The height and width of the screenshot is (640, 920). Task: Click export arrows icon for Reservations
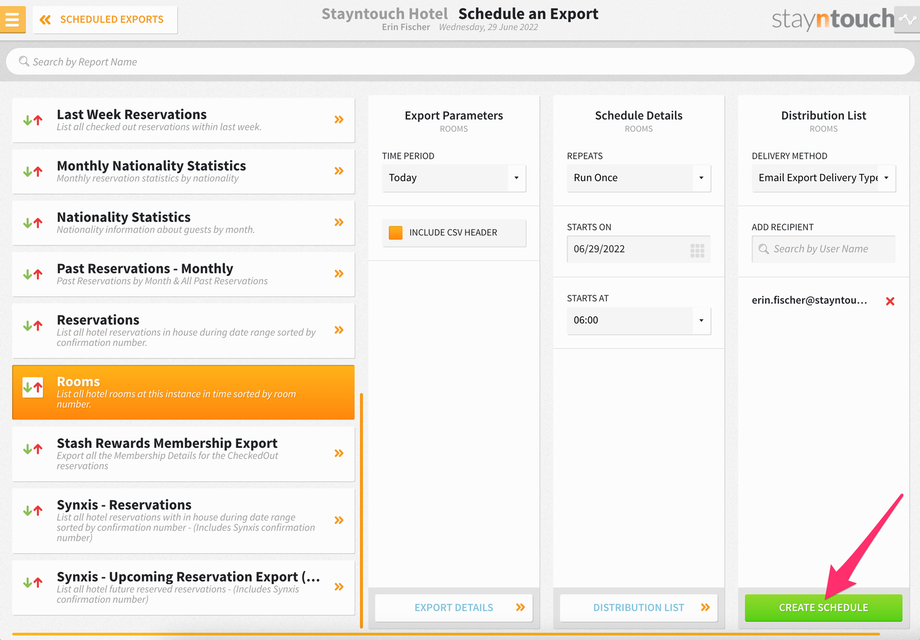[32, 326]
